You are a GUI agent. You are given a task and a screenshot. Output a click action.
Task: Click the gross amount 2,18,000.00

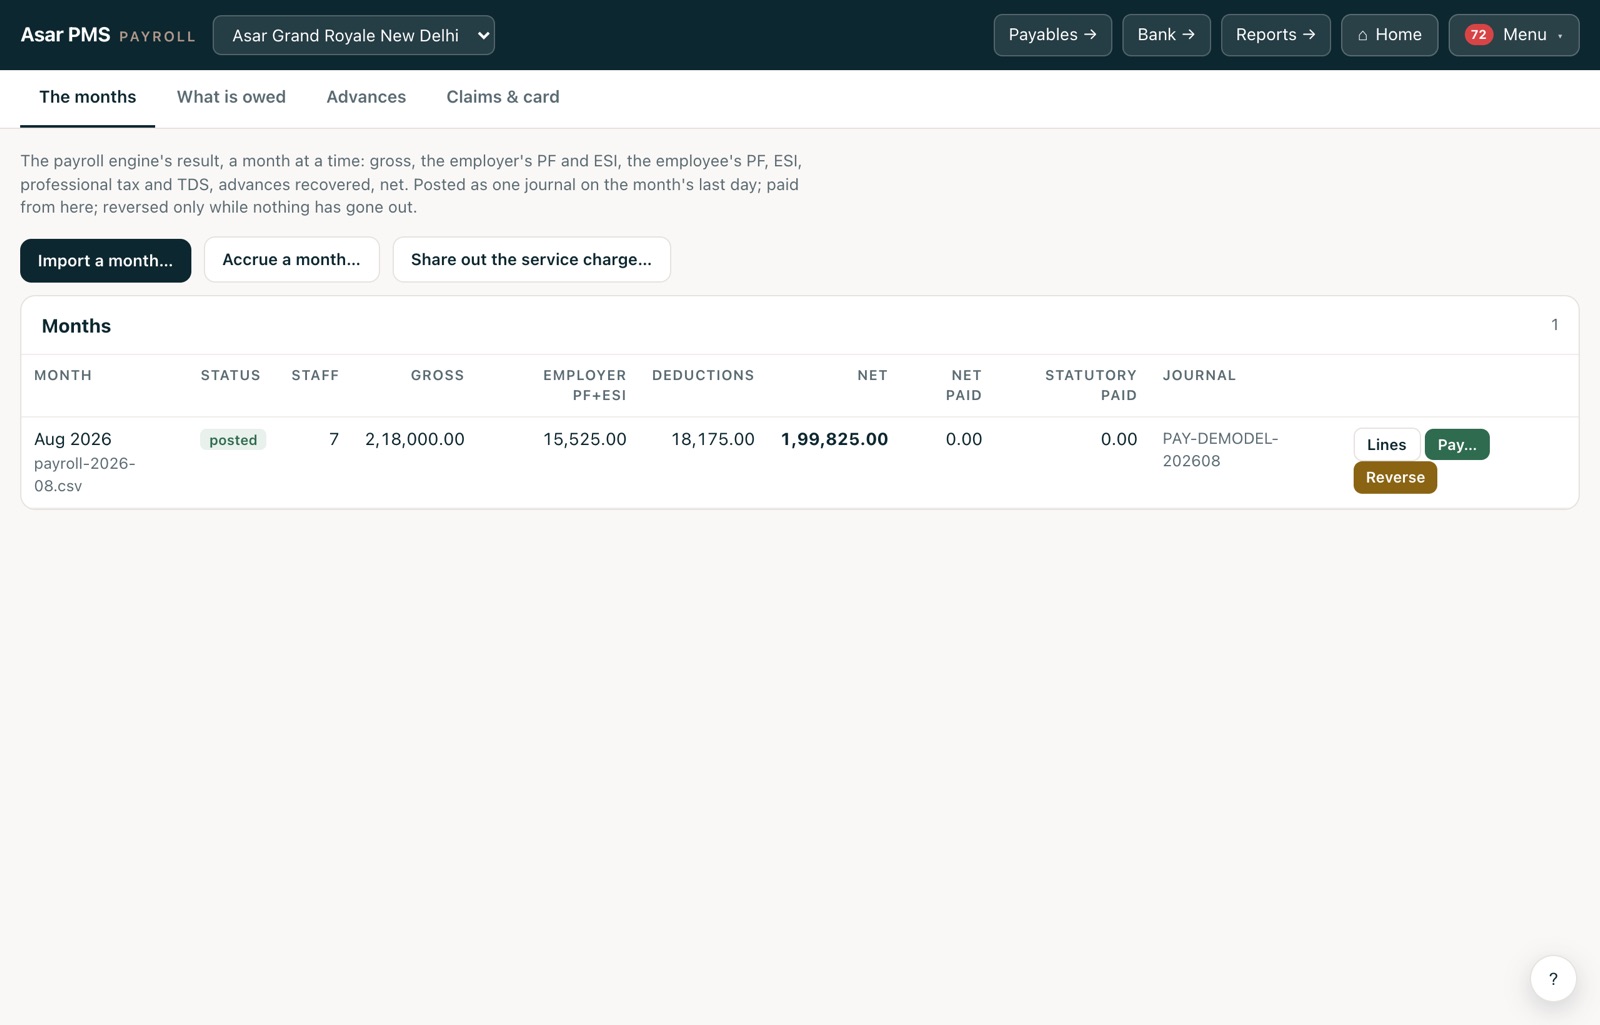click(x=415, y=439)
